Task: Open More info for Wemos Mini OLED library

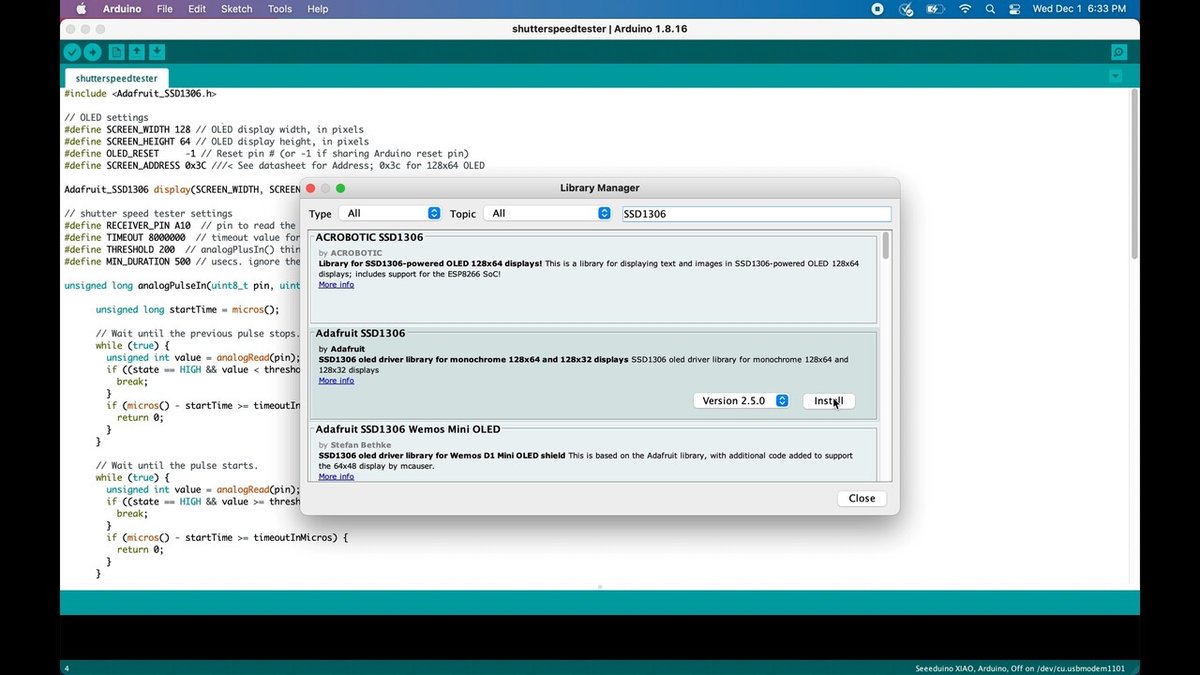Action: pyautogui.click(x=336, y=477)
